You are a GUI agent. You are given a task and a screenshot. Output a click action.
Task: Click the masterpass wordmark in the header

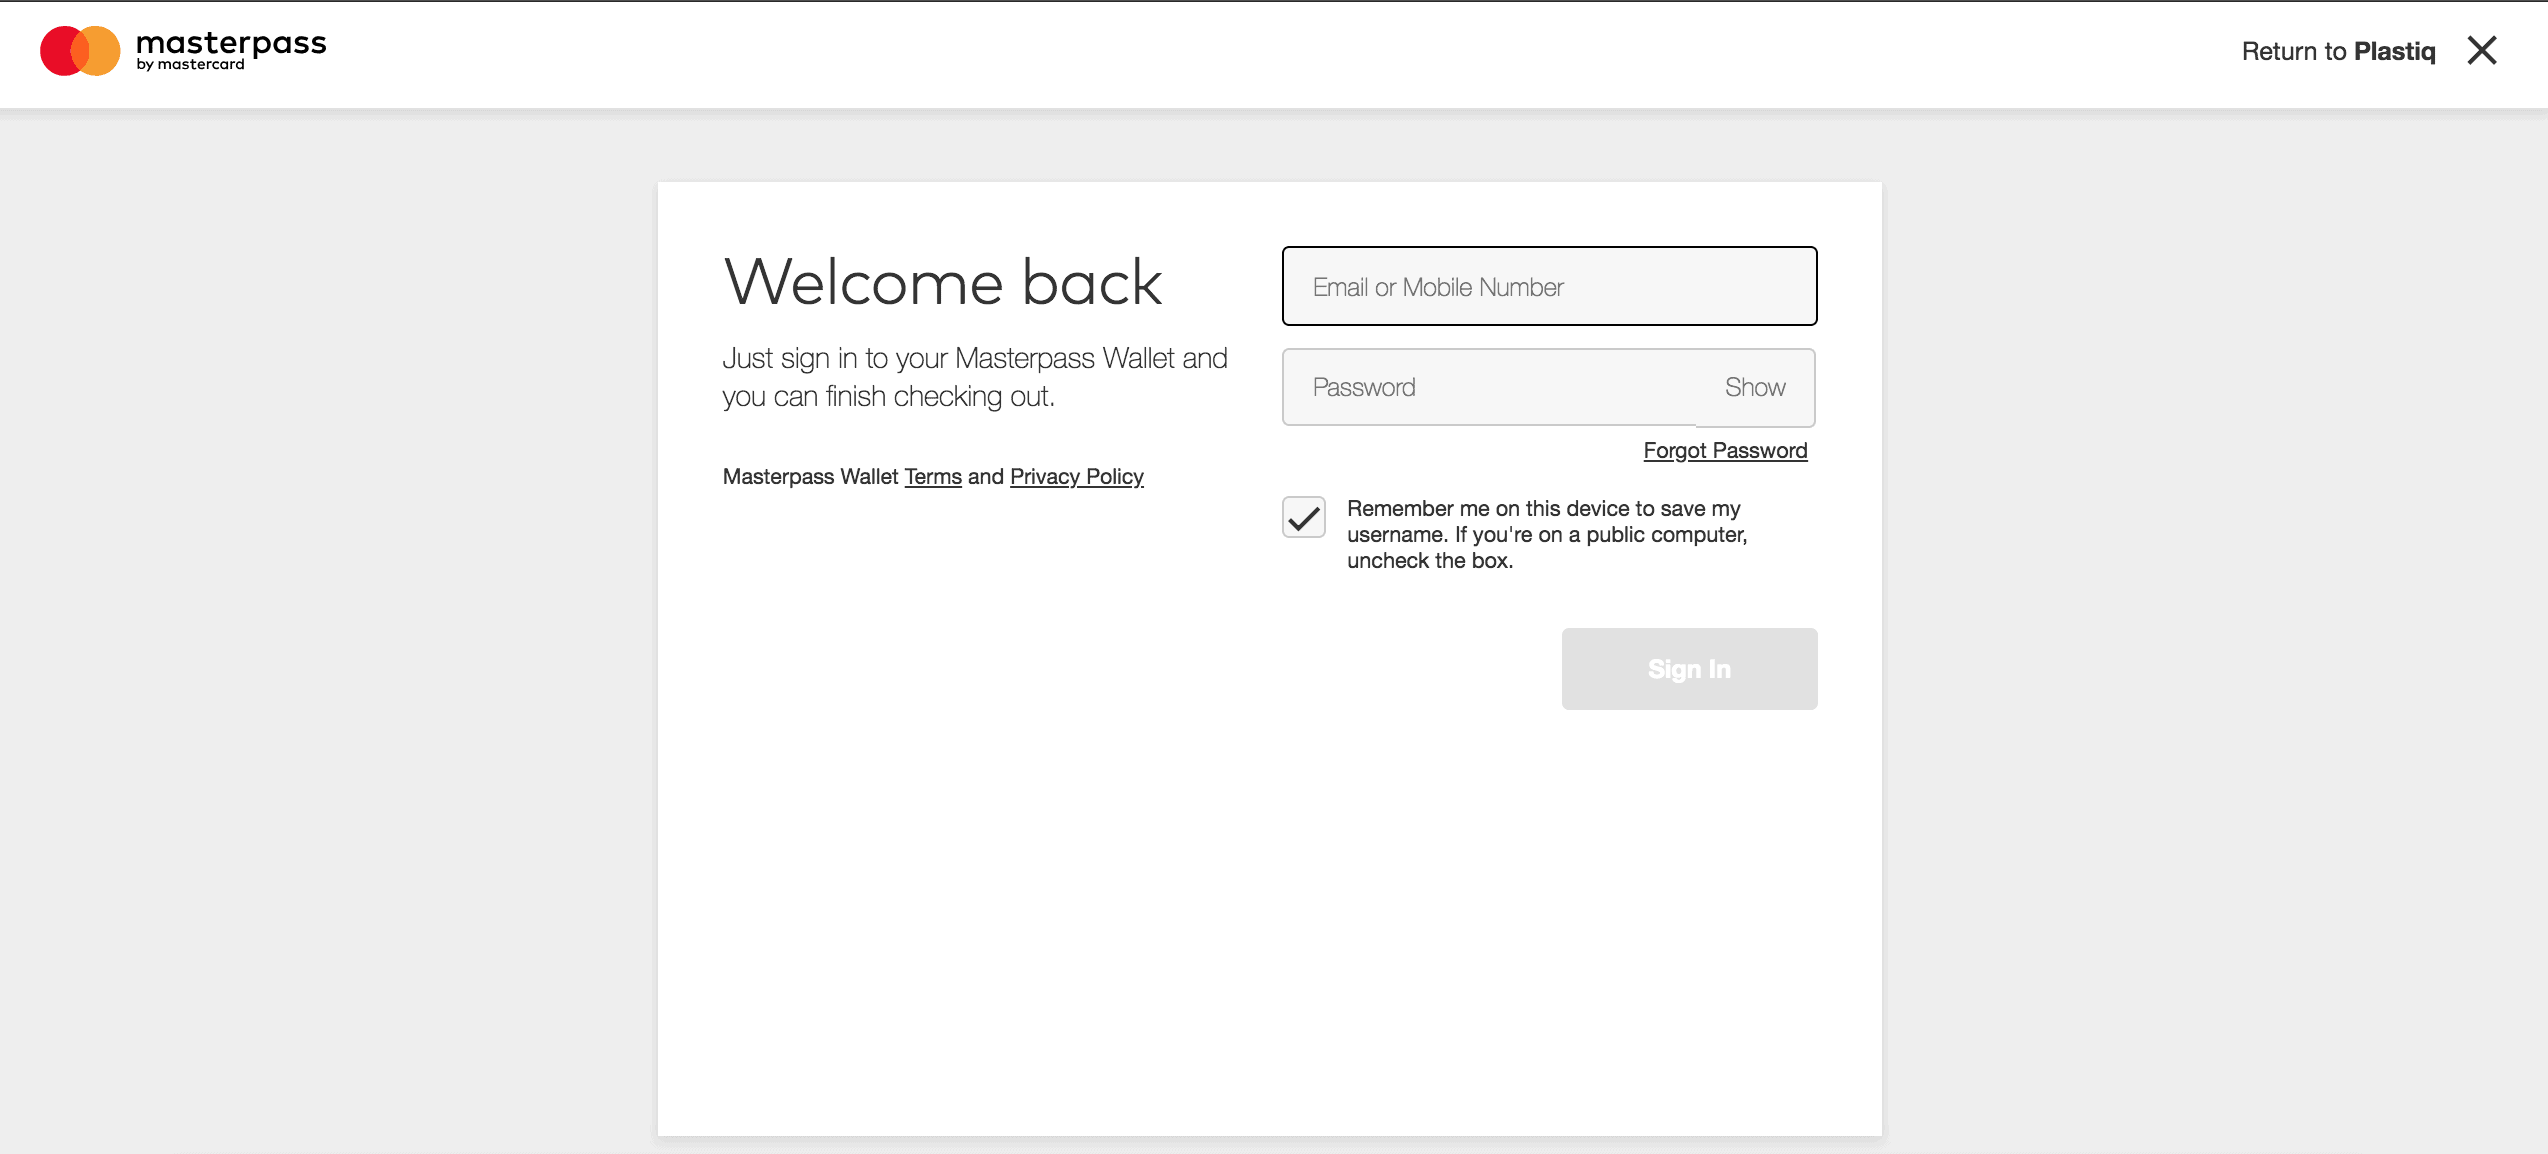point(231,43)
